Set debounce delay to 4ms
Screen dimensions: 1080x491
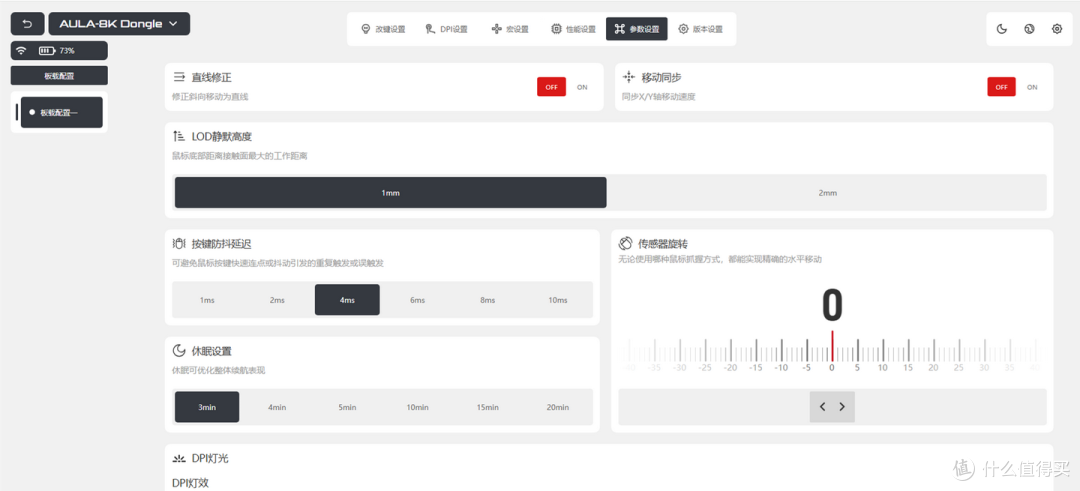click(x=347, y=300)
